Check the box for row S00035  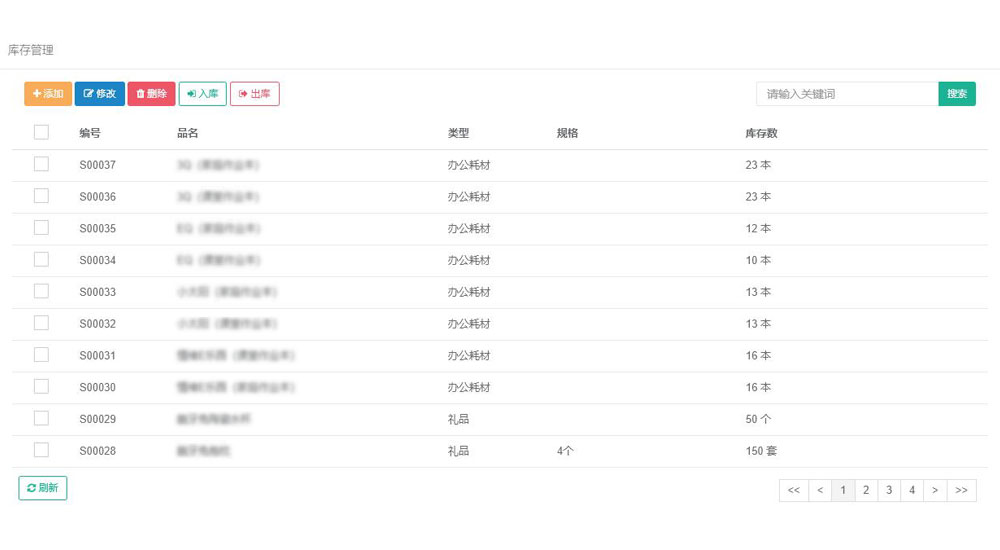pyautogui.click(x=41, y=228)
